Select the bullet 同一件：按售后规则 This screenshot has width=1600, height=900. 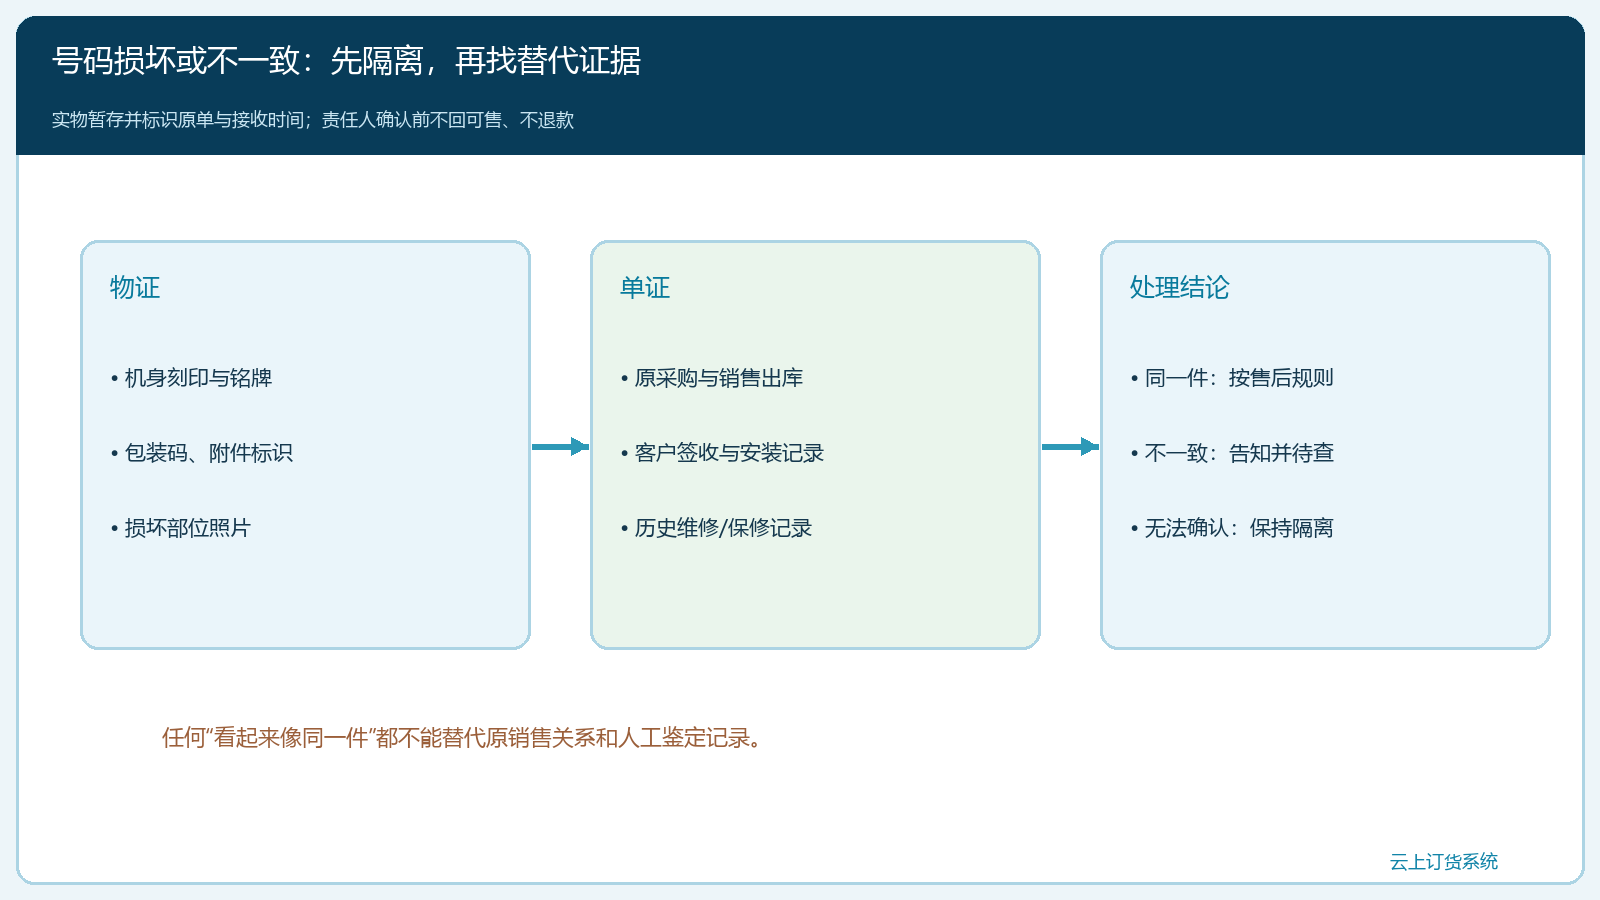1232,378
